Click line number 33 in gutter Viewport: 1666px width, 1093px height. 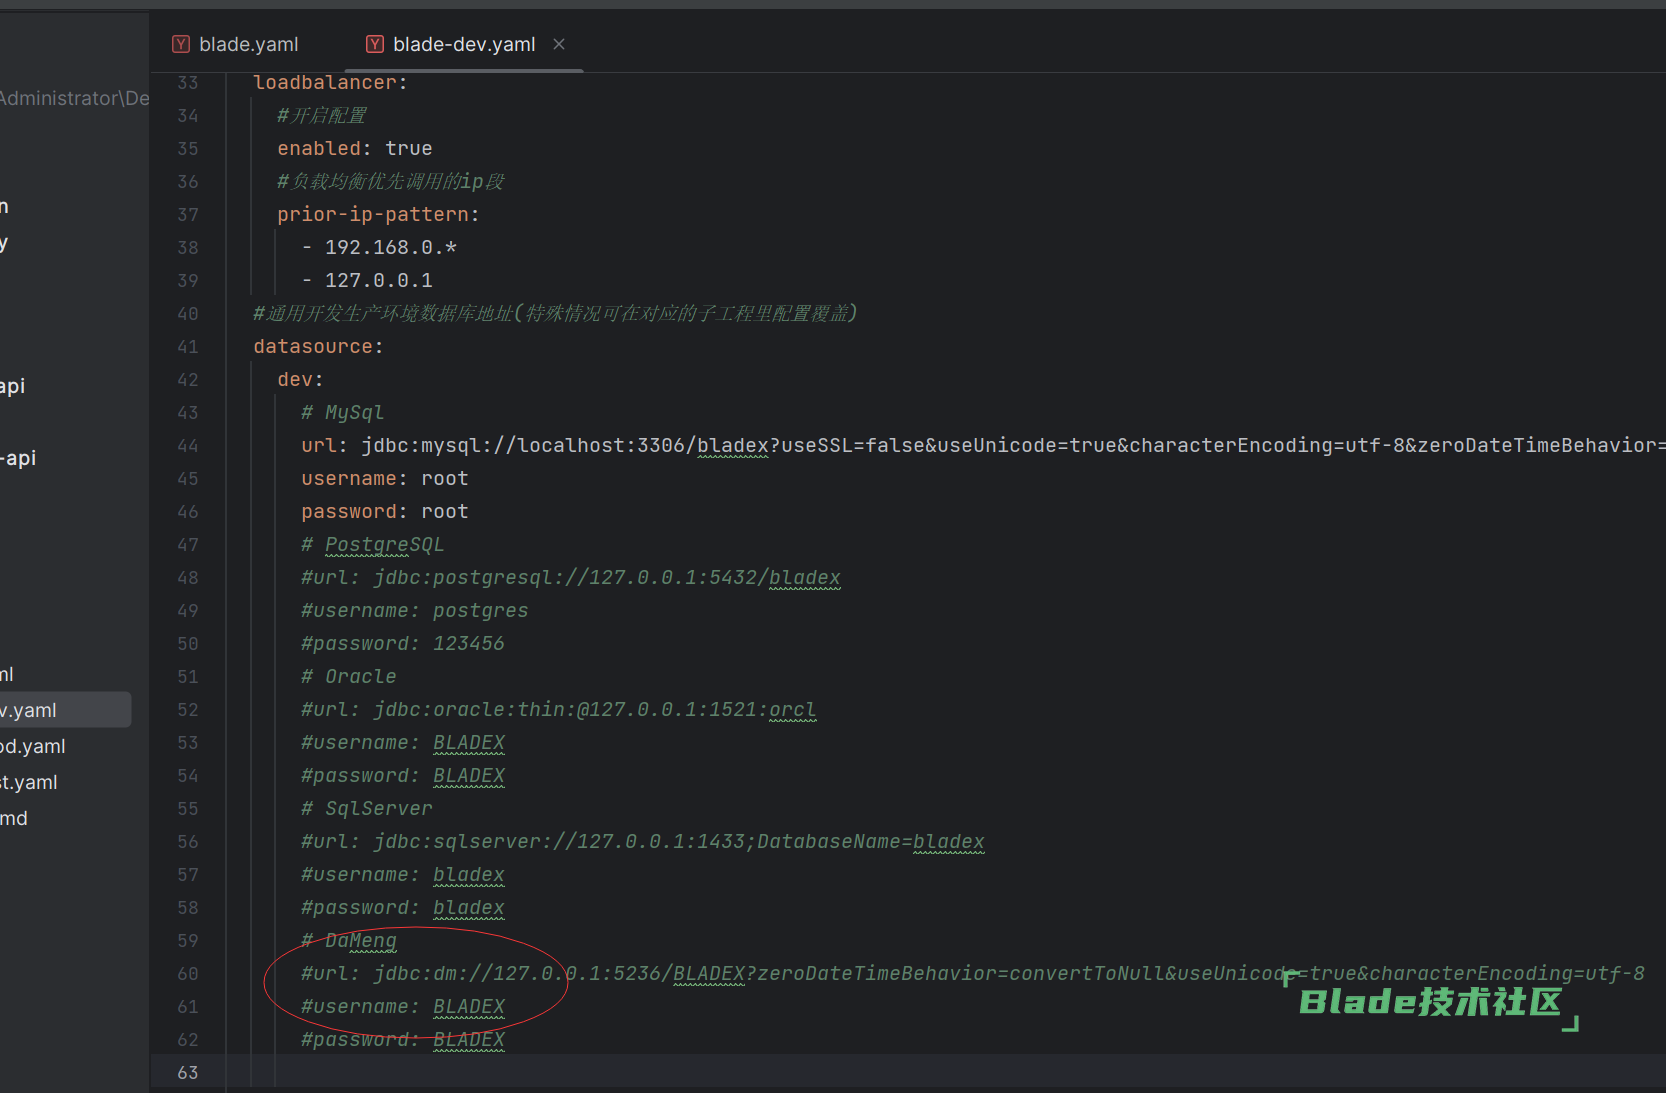[188, 82]
